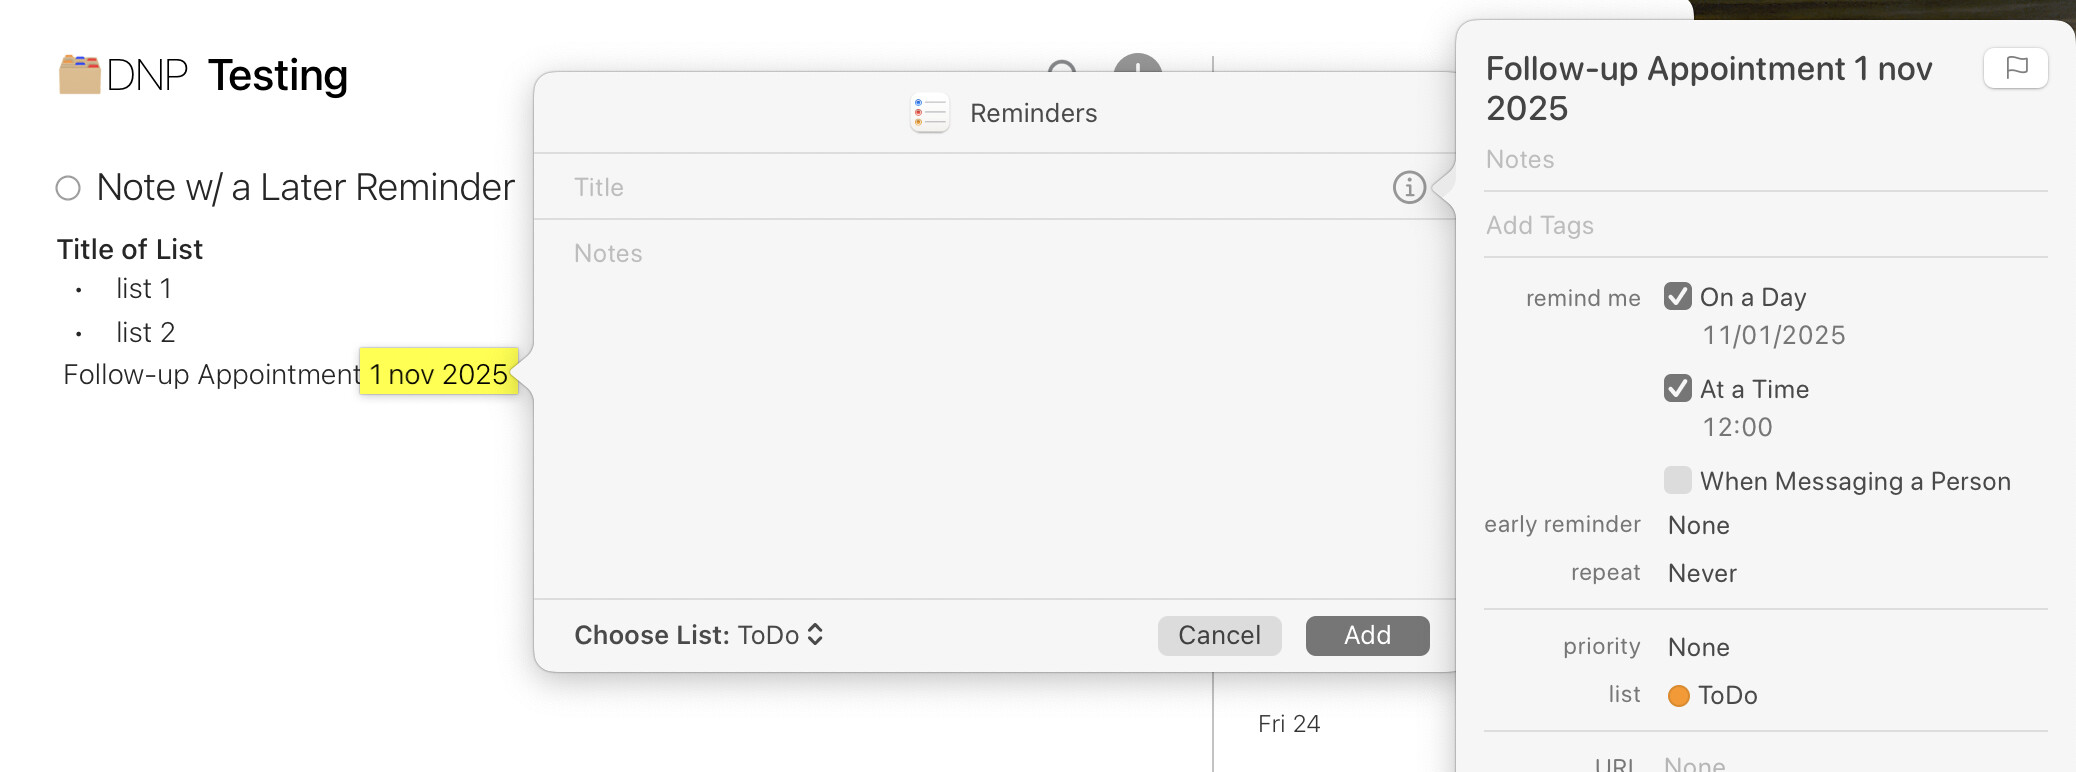Open the priority None dropdown
This screenshot has height=772, width=2076.
click(x=1698, y=648)
